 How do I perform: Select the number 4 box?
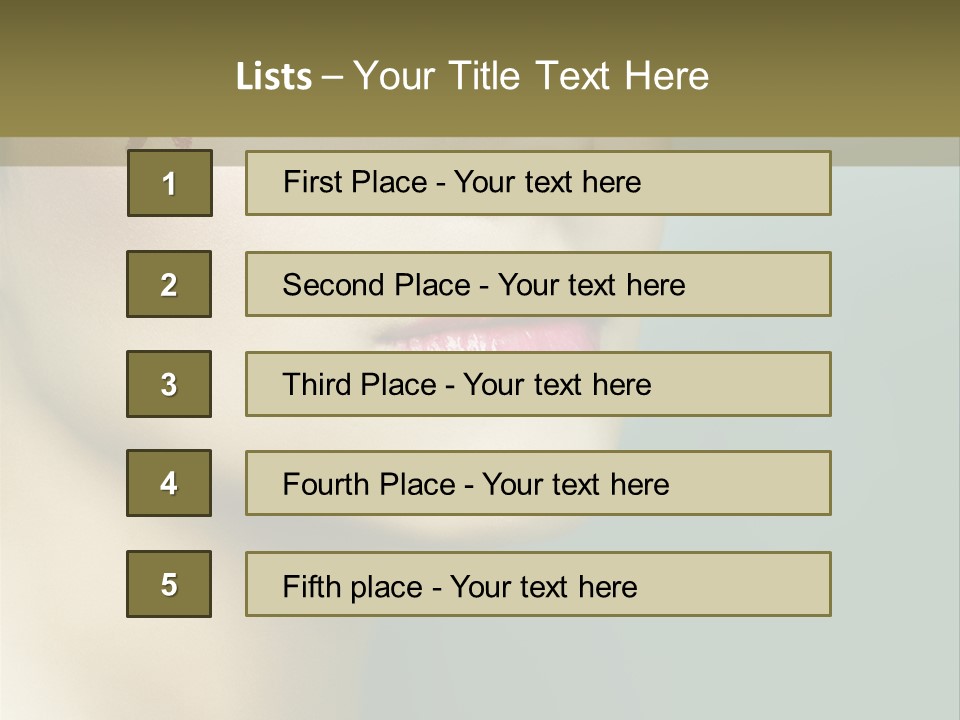point(169,483)
